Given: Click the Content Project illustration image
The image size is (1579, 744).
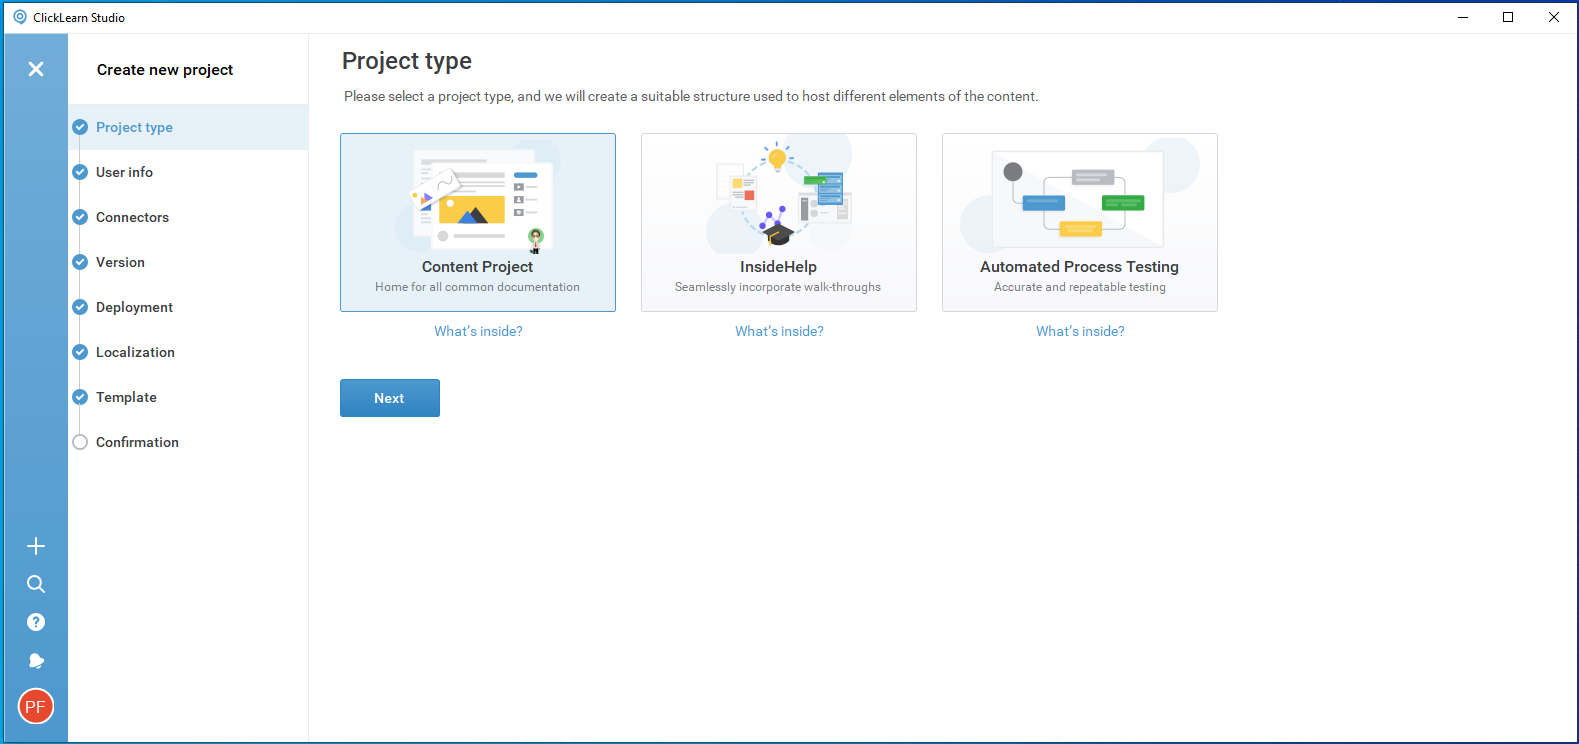Looking at the screenshot, I should (478, 197).
